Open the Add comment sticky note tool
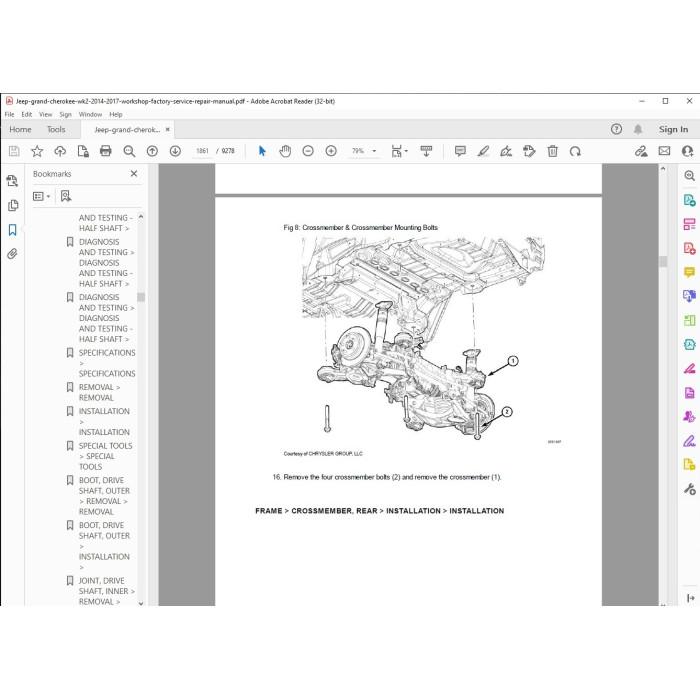The width and height of the screenshot is (700, 700). 460,151
